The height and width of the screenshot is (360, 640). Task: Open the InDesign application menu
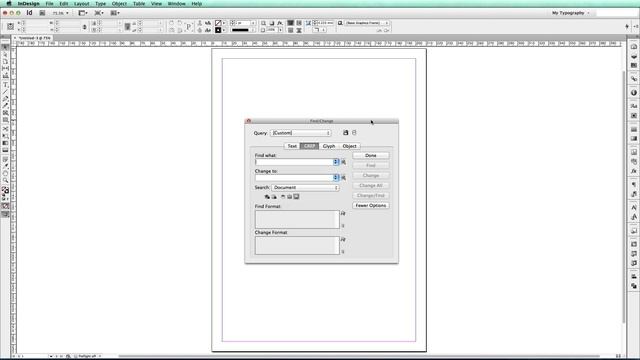coord(29,4)
